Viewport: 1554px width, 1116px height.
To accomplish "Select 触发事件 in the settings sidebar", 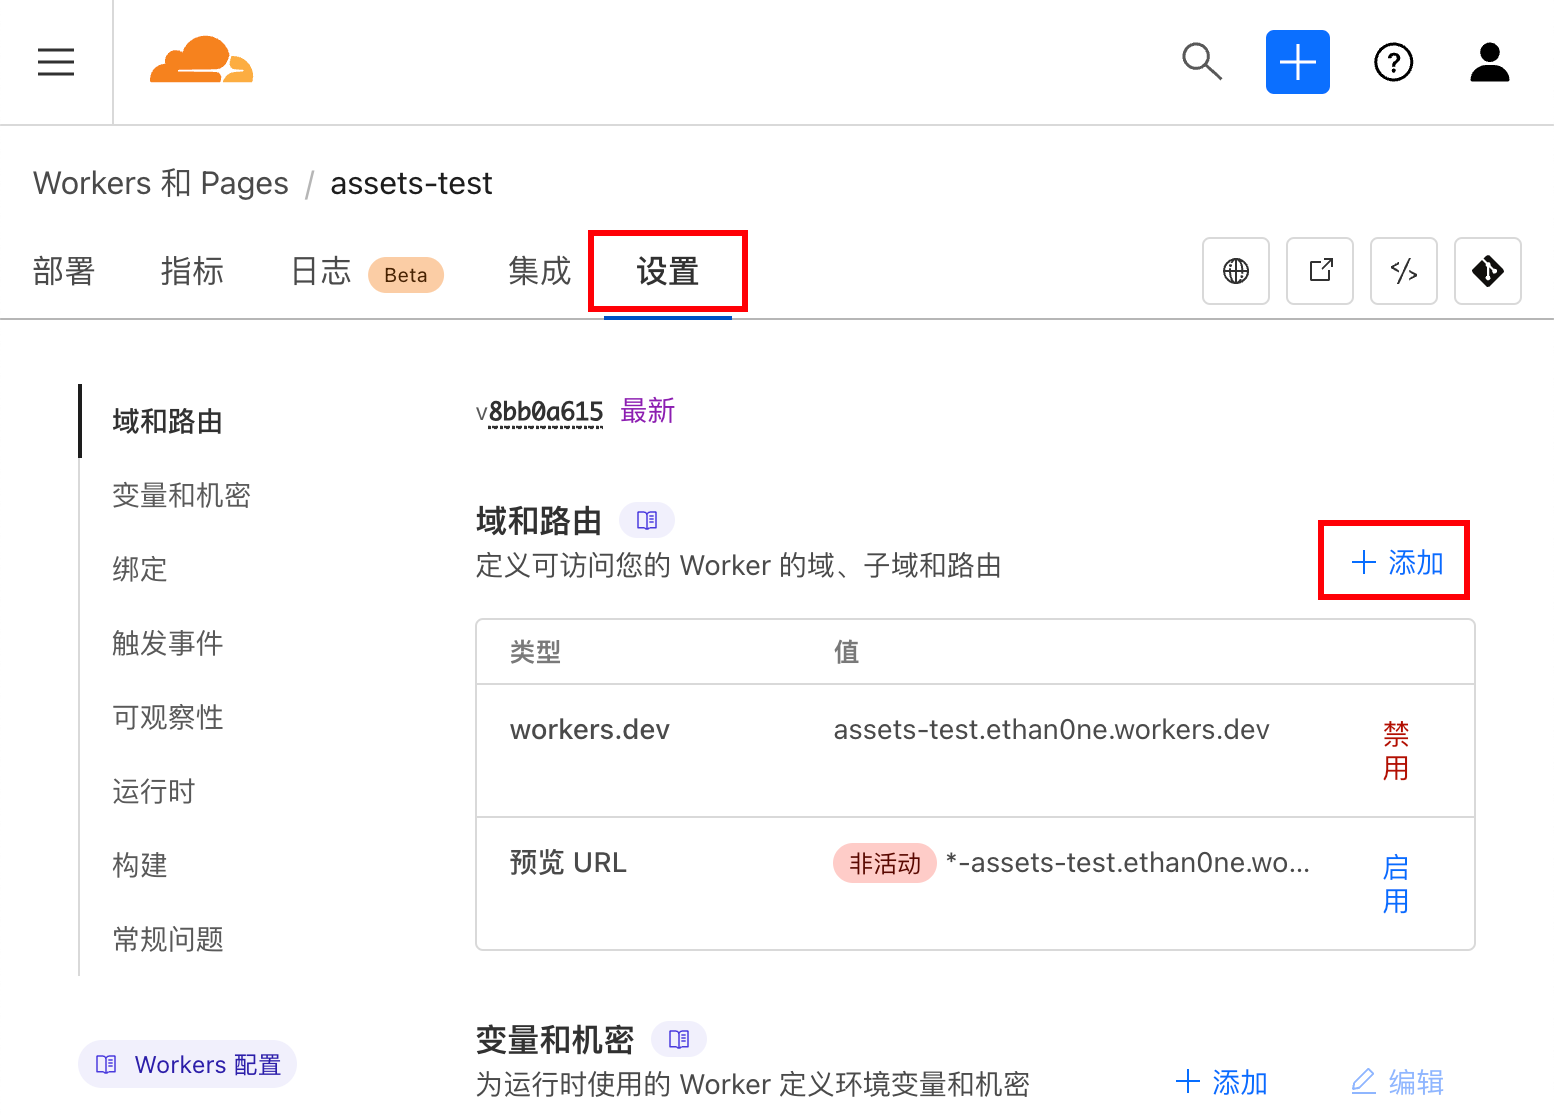I will (168, 643).
